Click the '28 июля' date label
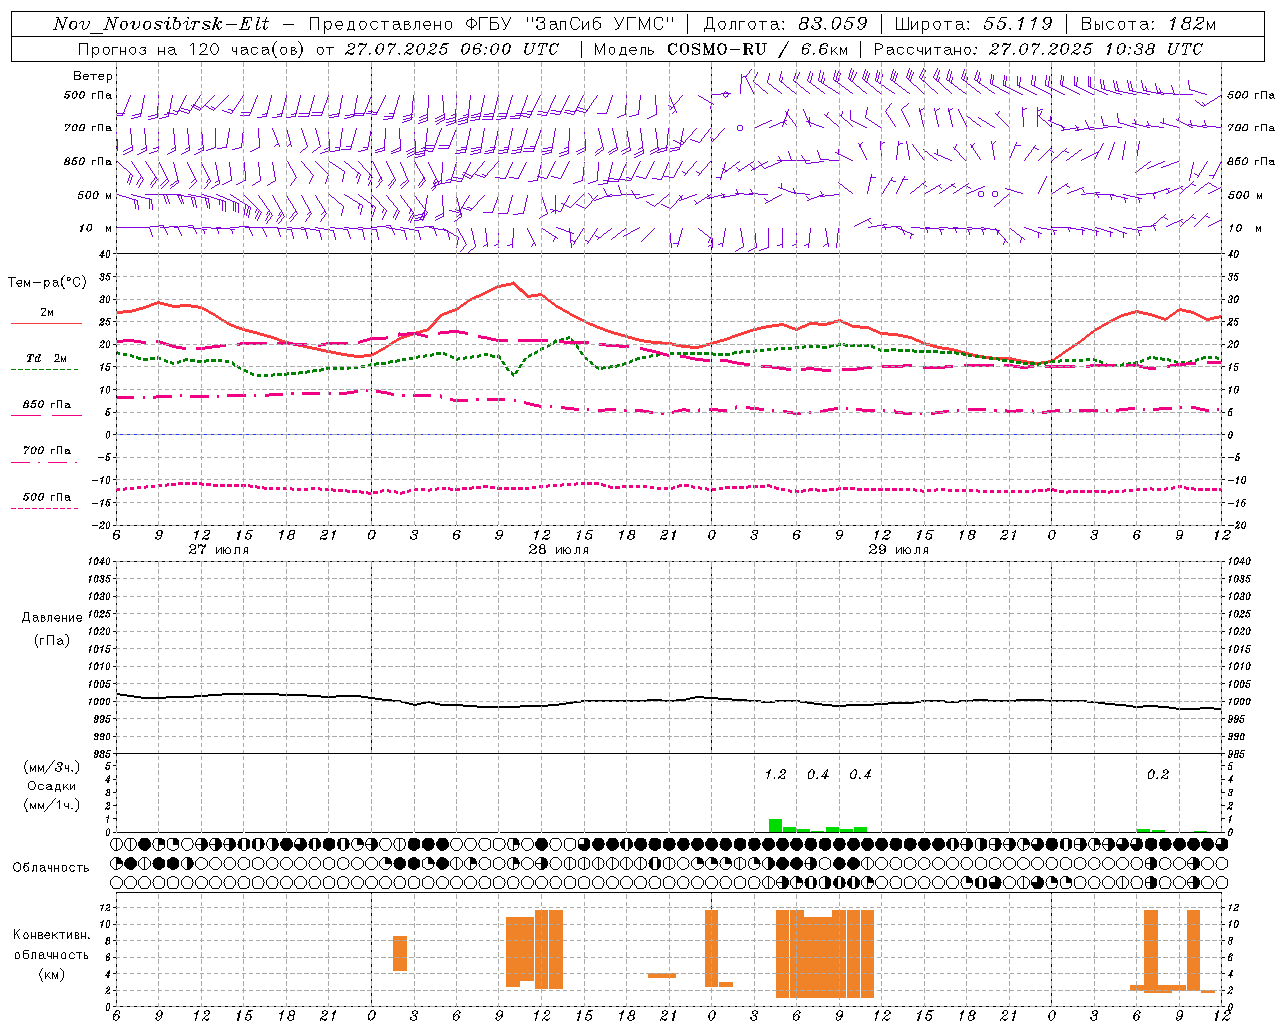Screen dimensions: 1280x1024 tap(558, 550)
